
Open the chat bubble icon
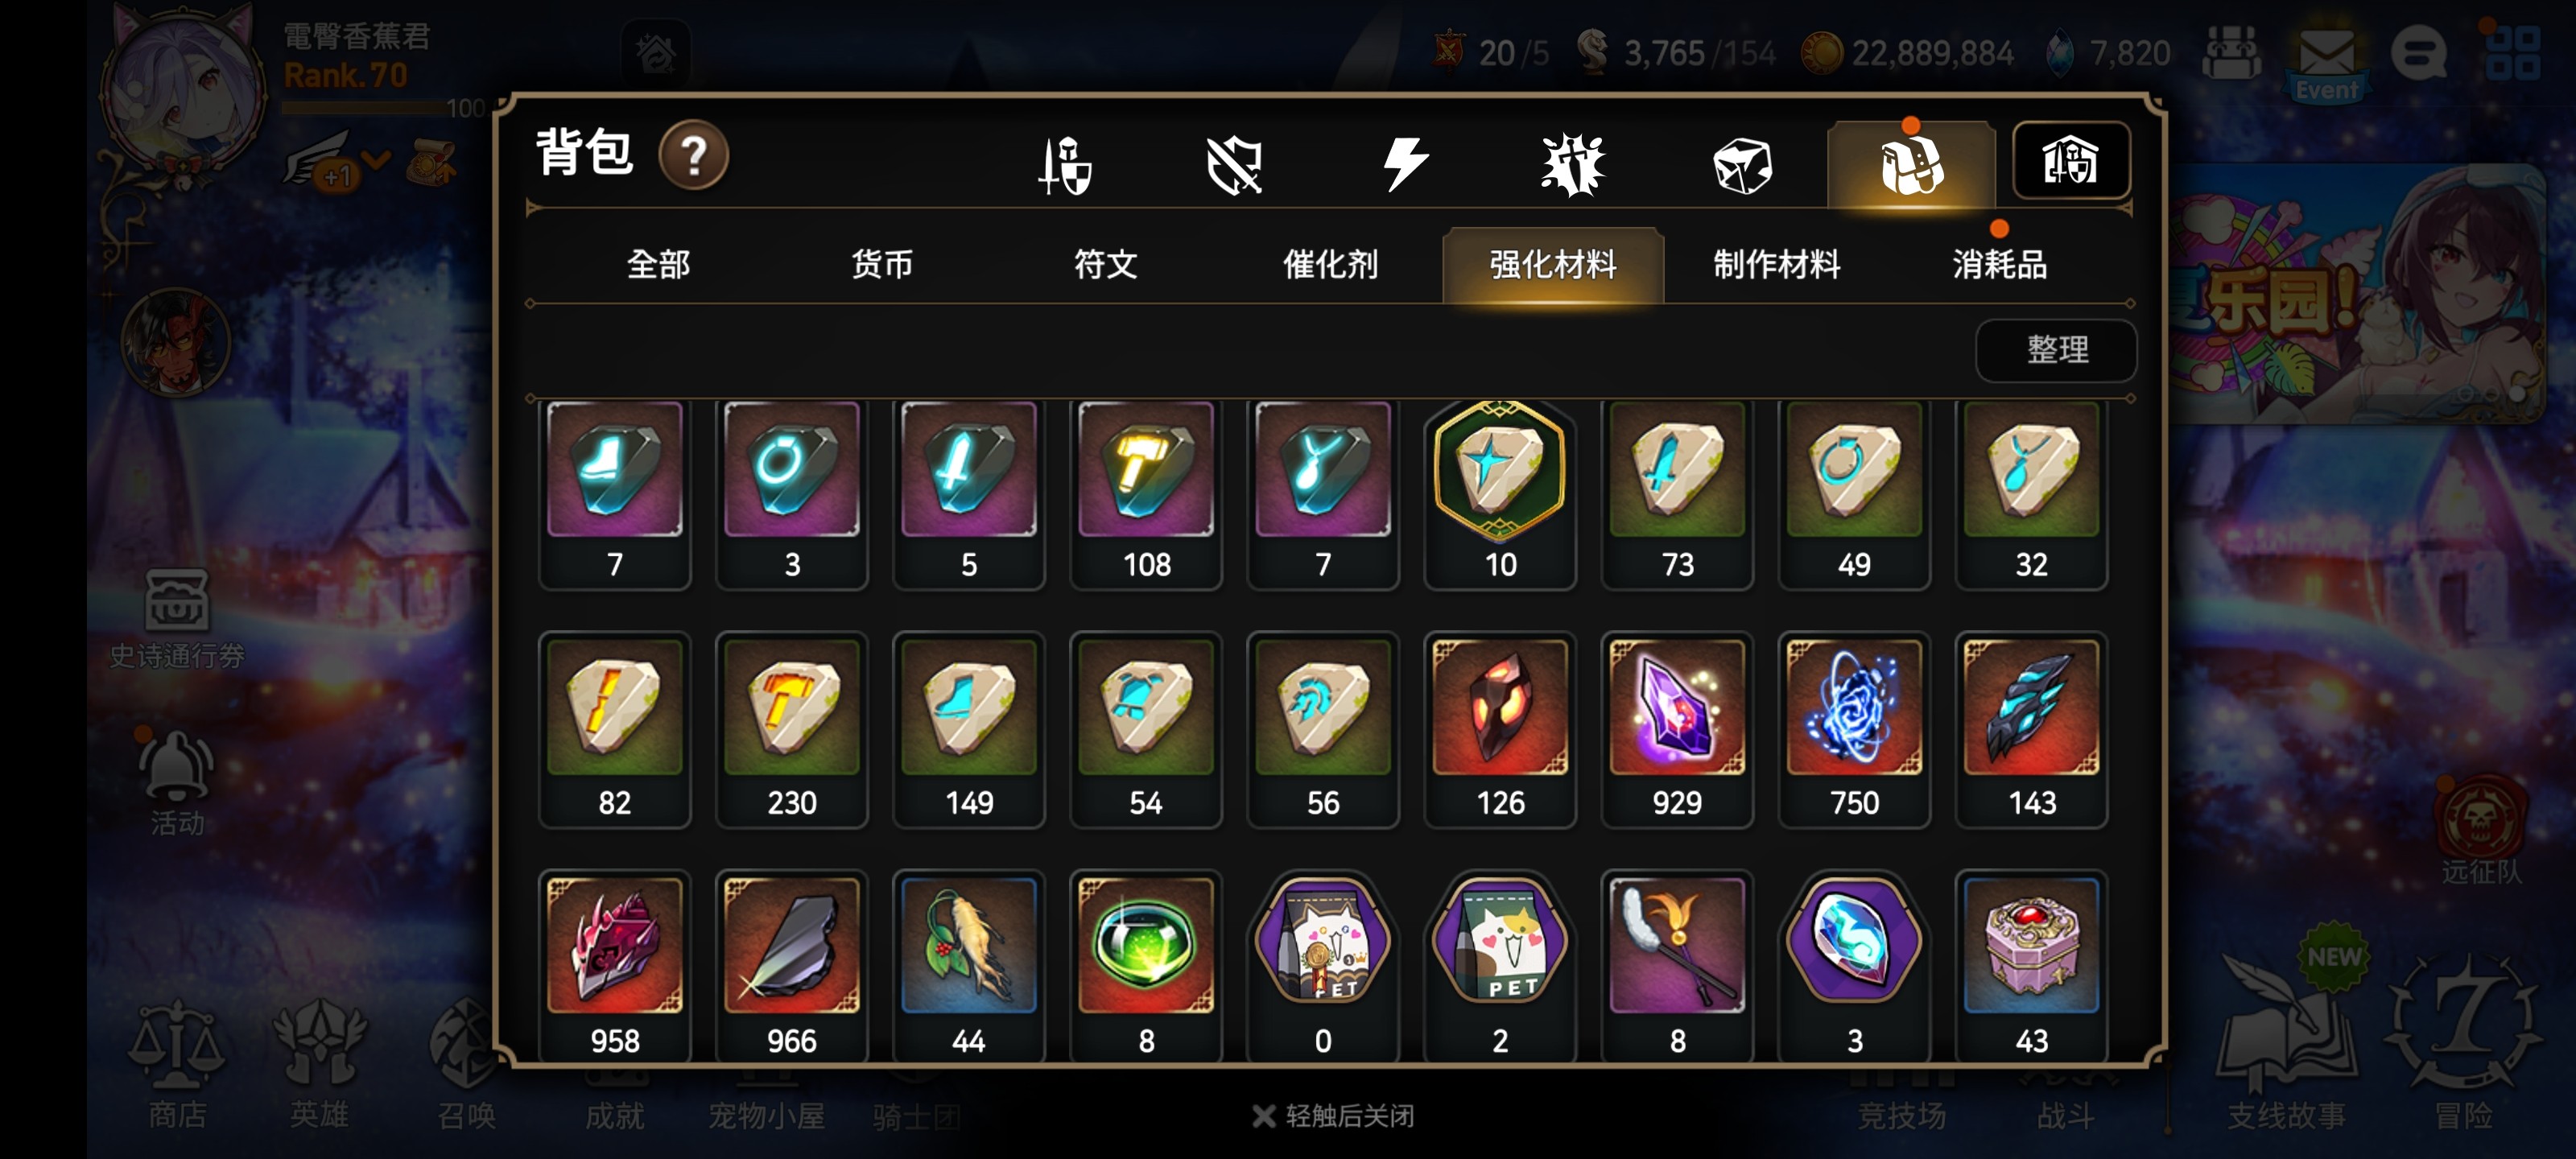click(x=2418, y=52)
